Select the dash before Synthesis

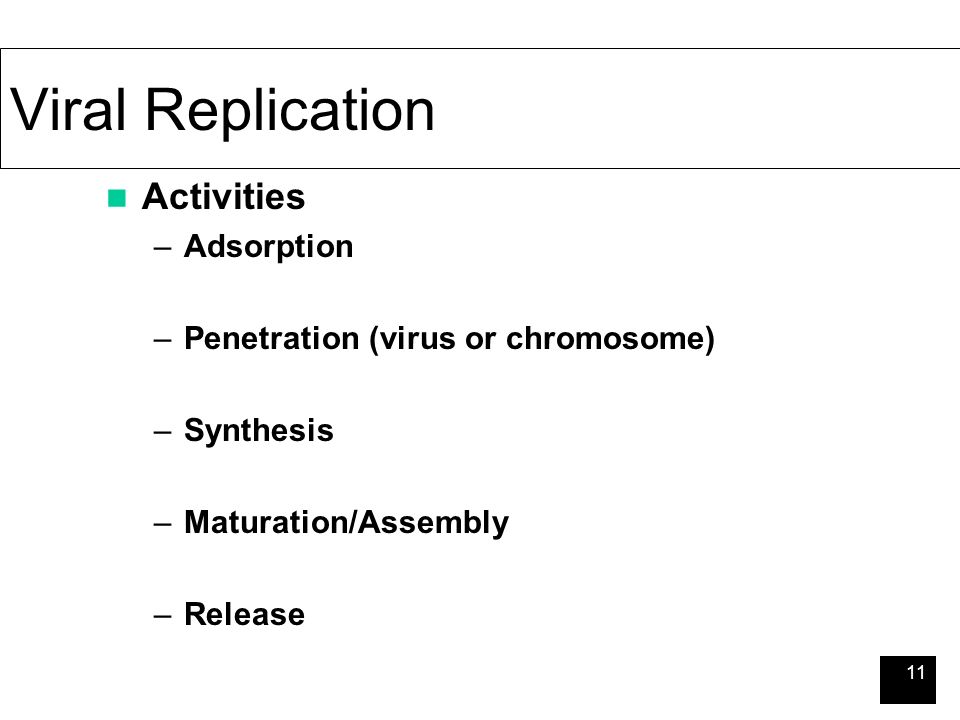(162, 432)
